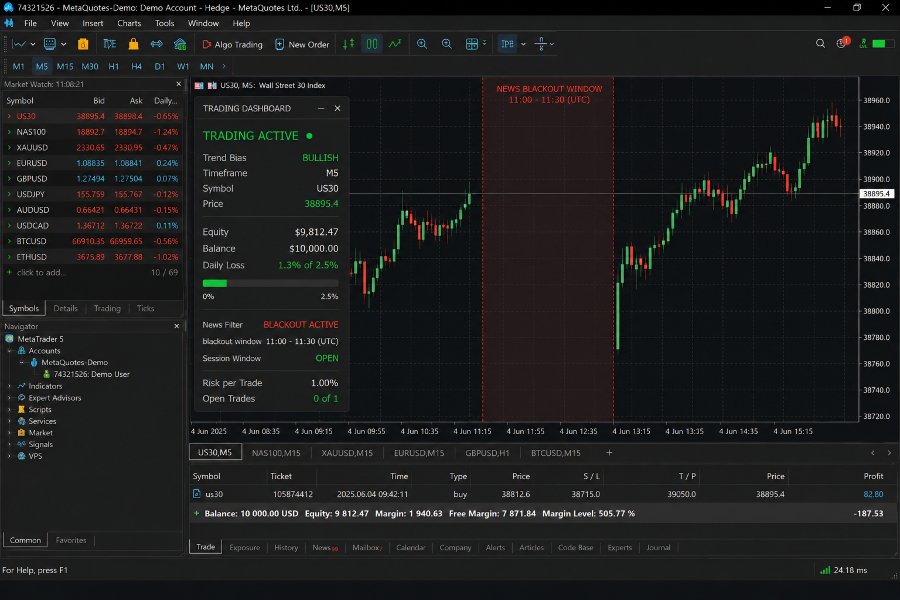Select VPS in the Navigator tree
Screen dimensions: 900x600
pyautogui.click(x=35, y=456)
